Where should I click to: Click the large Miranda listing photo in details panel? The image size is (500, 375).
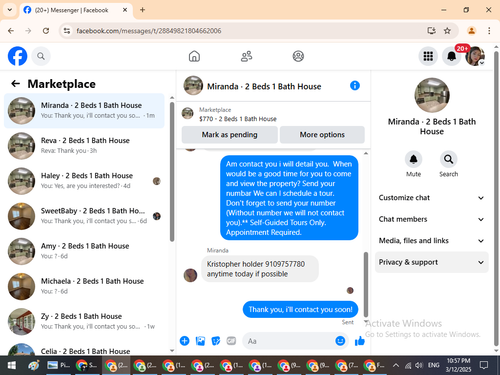pyautogui.click(x=432, y=95)
